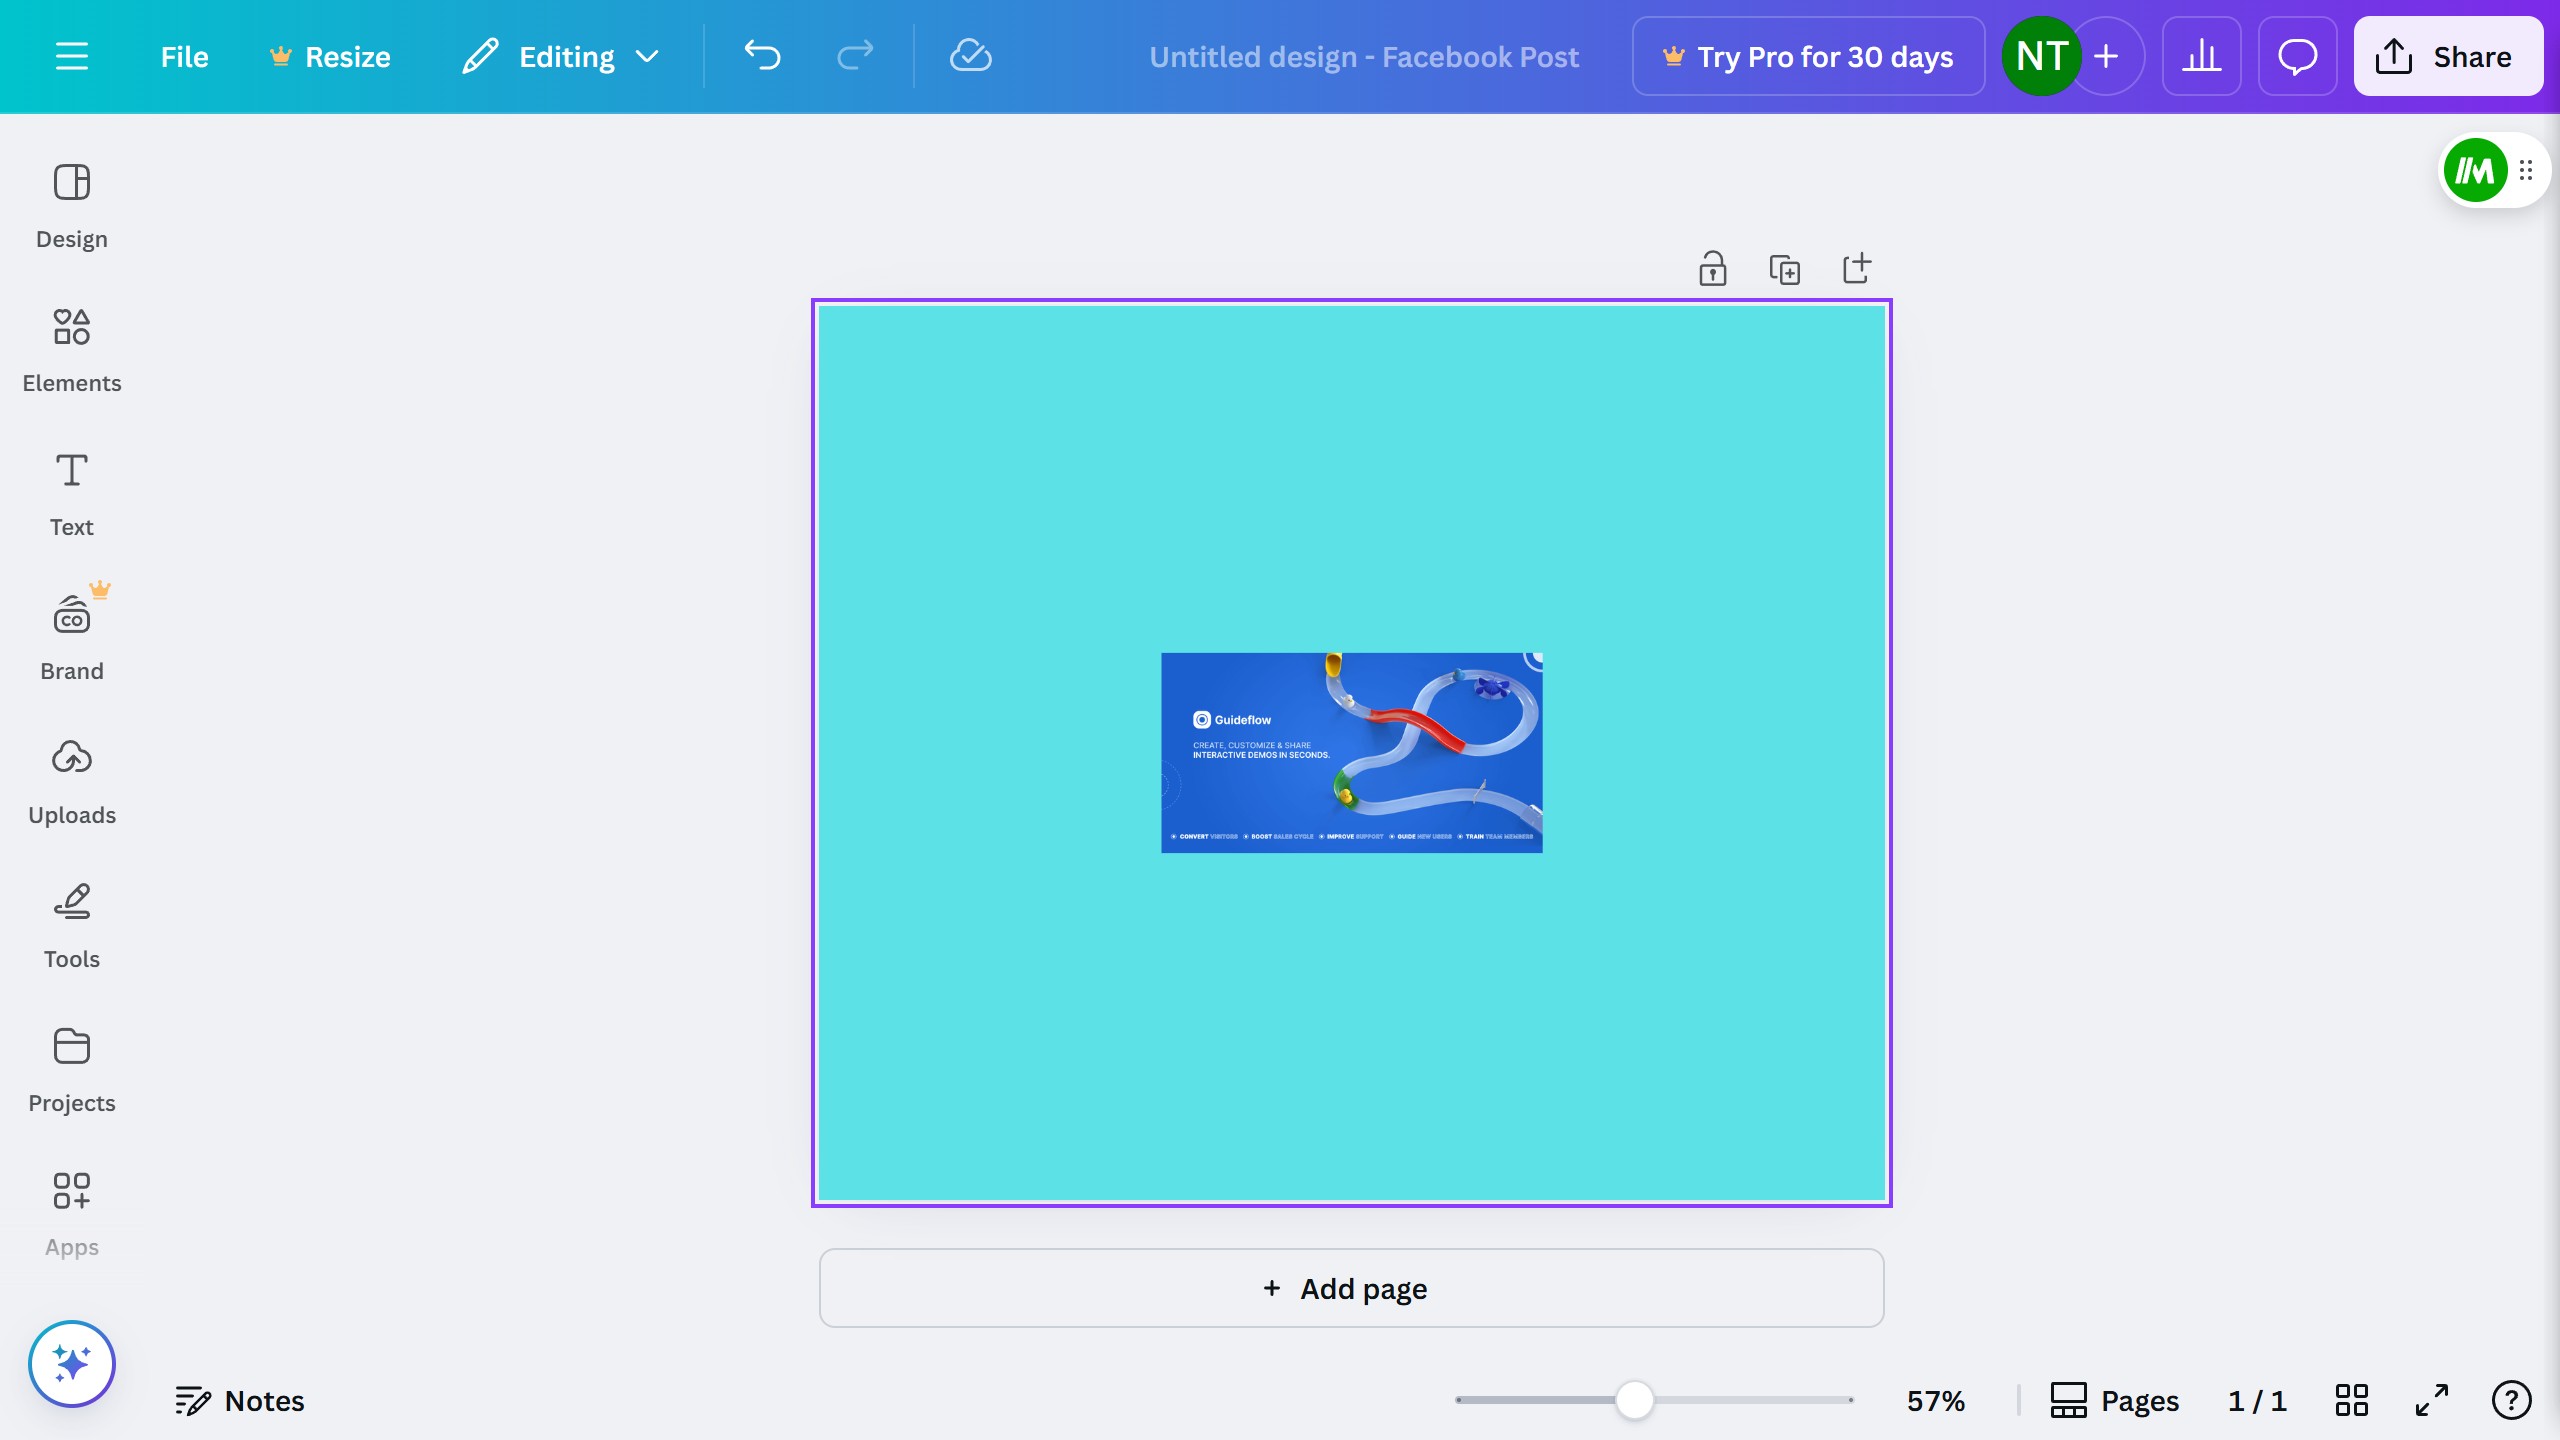
Task: Open the main menu hamburger
Action: tap(72, 56)
